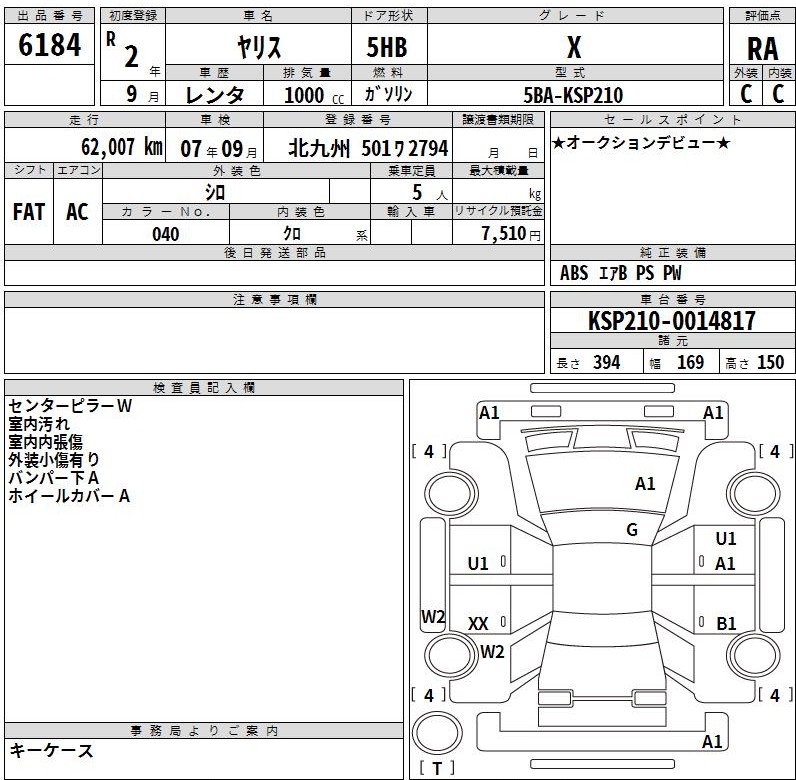Select the mileage 62,007 km
This screenshot has height=780, width=796.
point(122,147)
